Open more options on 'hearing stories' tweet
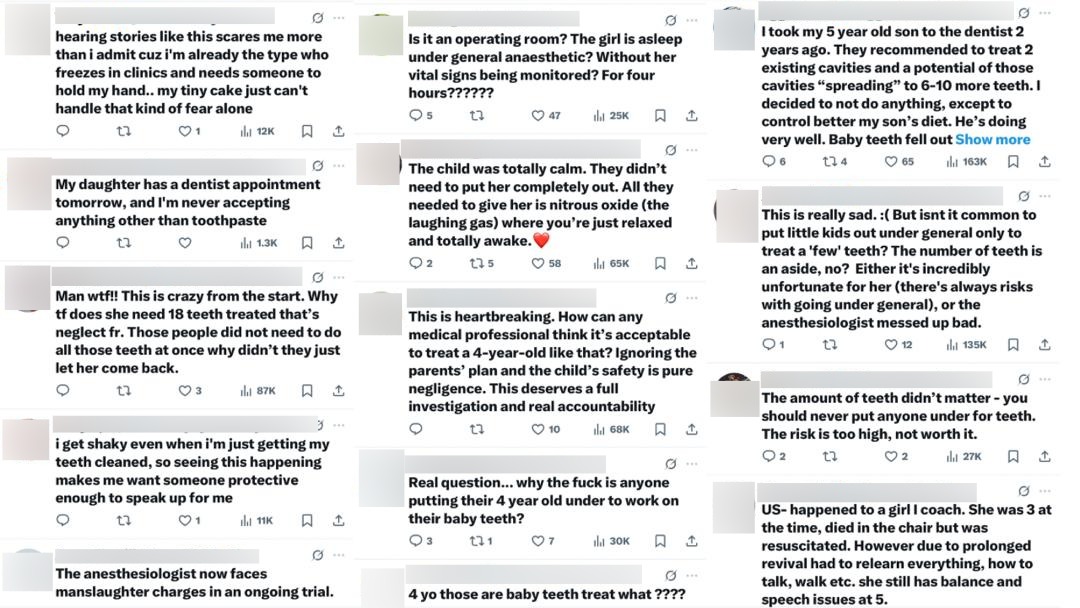 coord(339,18)
